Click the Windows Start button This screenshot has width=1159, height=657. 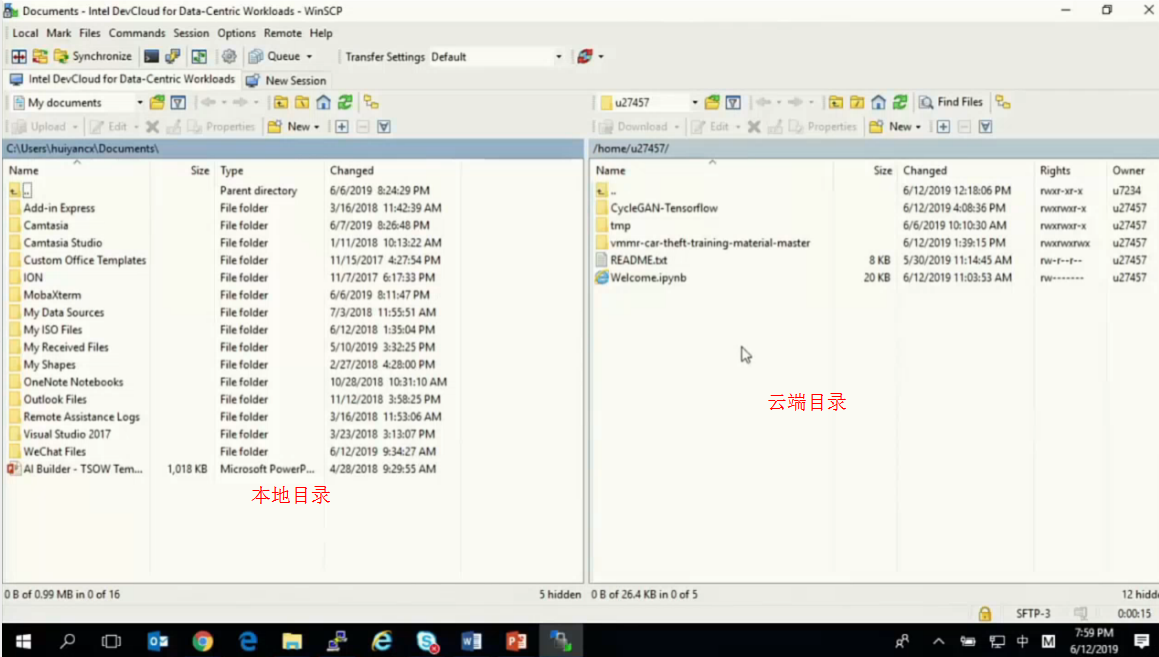pos(23,641)
